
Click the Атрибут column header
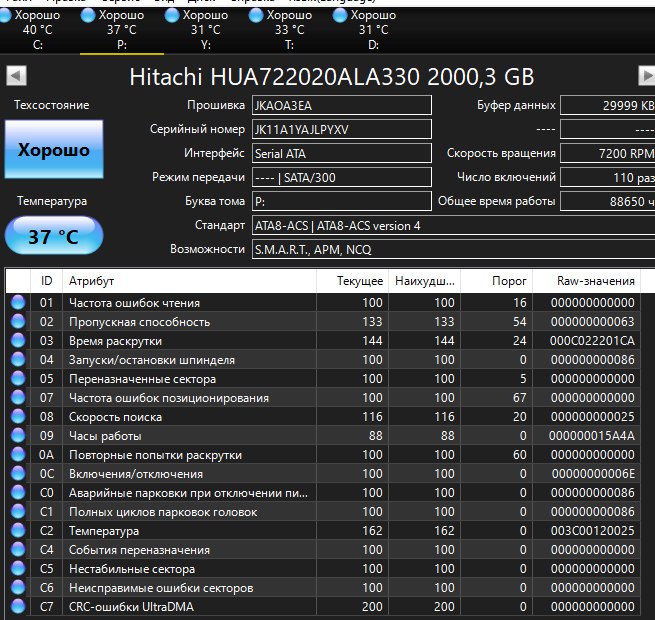point(189,281)
